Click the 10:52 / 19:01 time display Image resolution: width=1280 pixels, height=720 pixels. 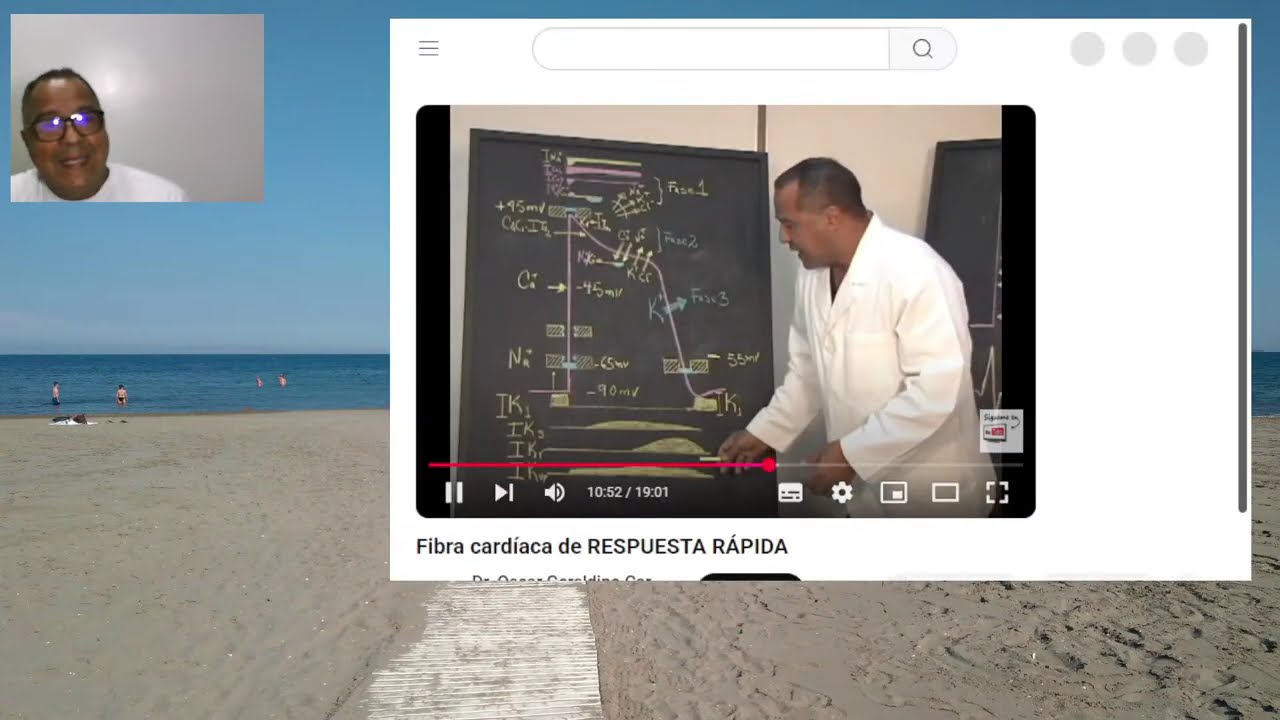coord(628,492)
